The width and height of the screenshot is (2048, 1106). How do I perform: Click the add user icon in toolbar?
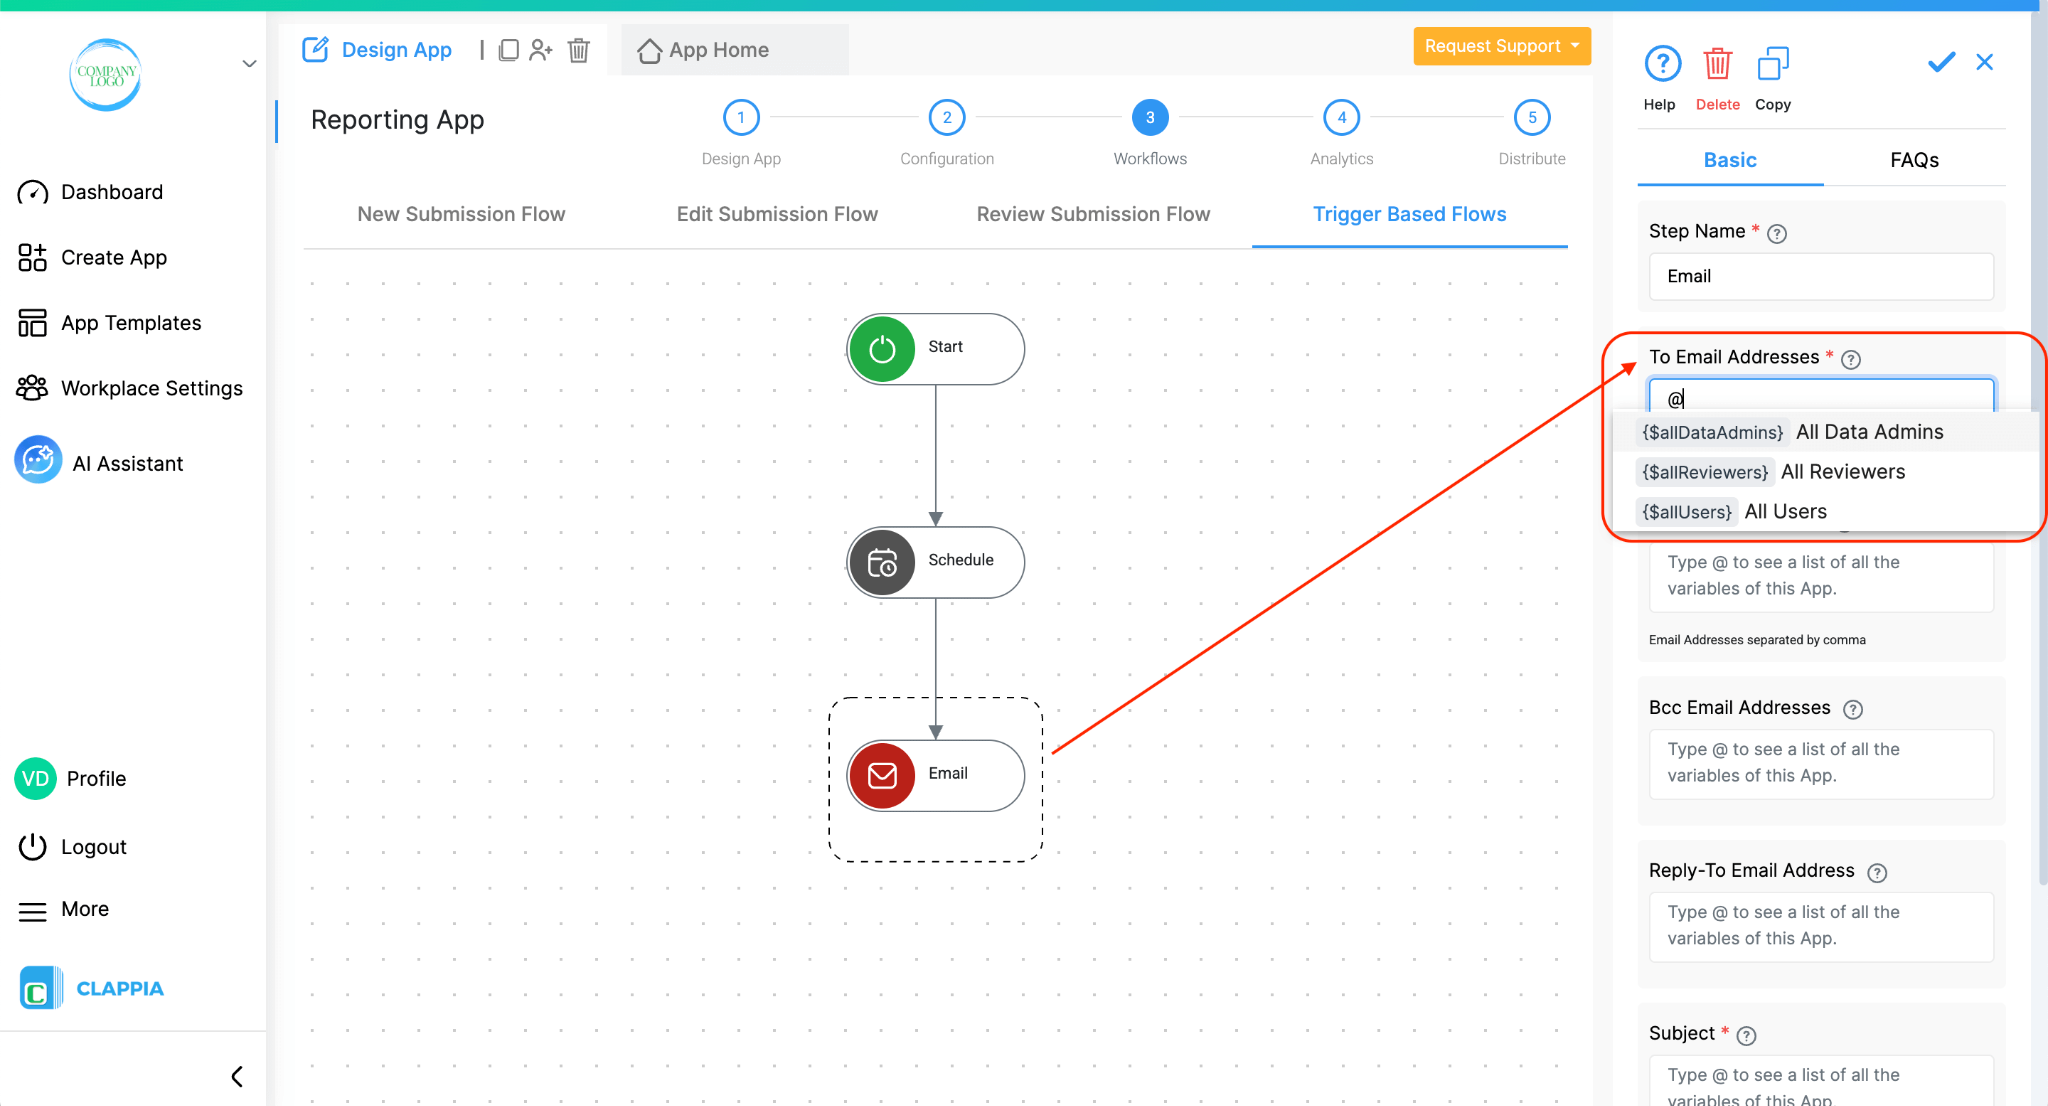pyautogui.click(x=541, y=50)
